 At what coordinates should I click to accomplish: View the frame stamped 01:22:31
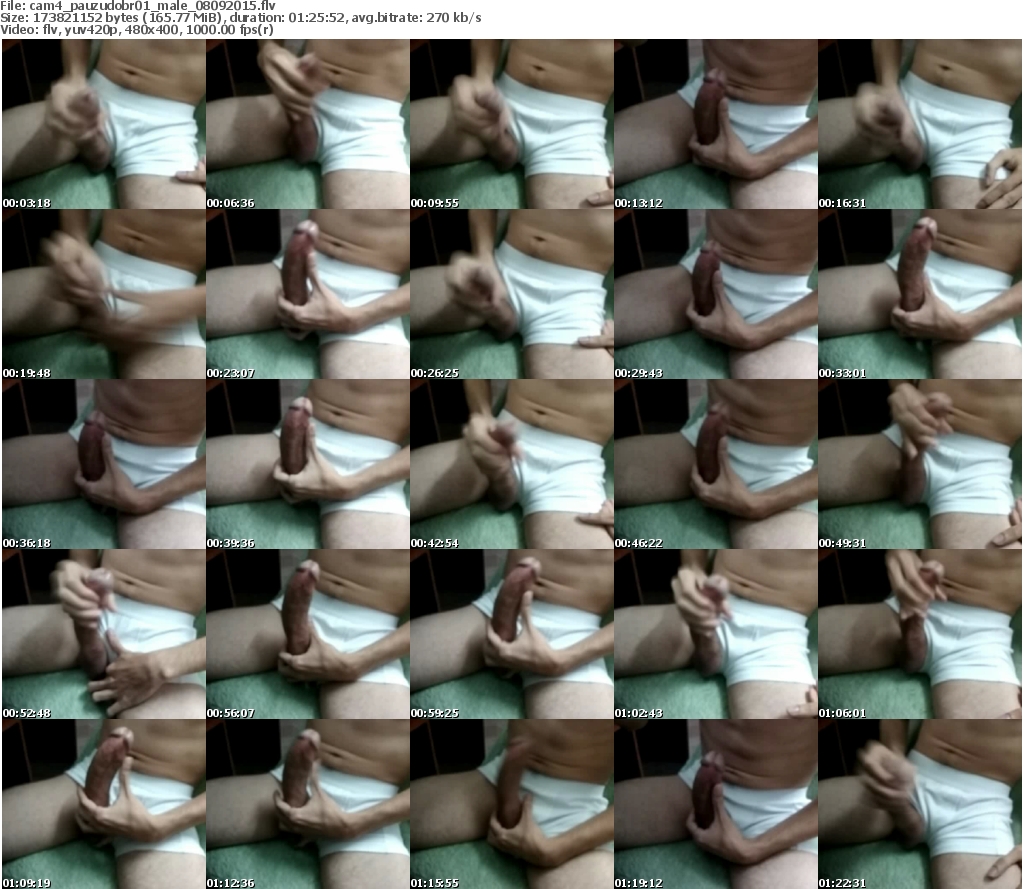[x=920, y=803]
